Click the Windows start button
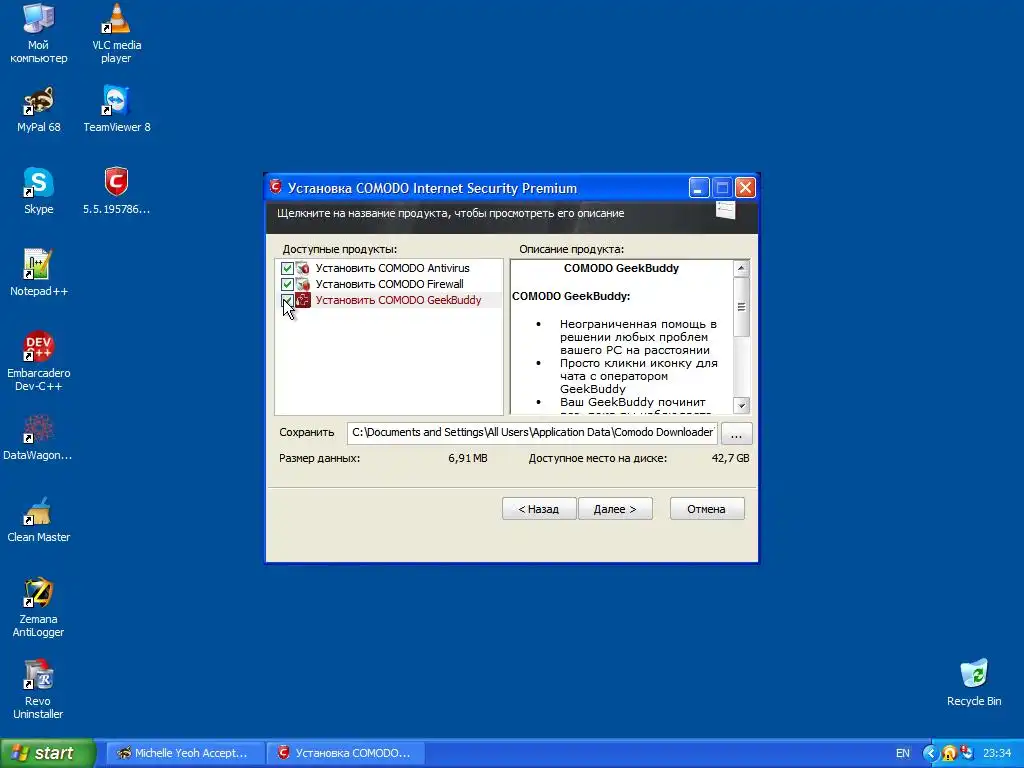Screen dimensions: 1024x768 [x=47, y=753]
